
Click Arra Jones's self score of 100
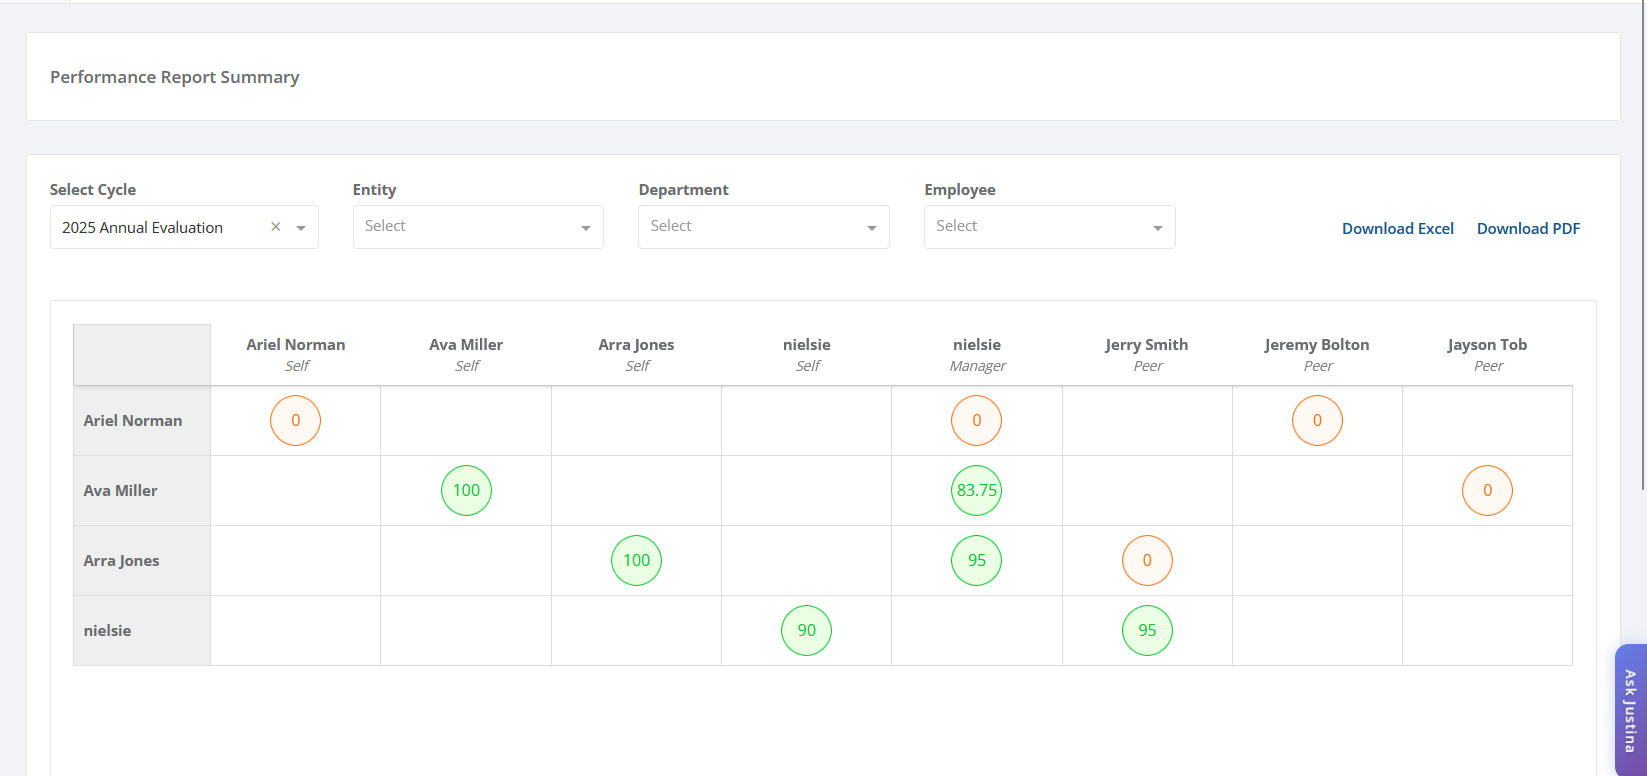click(x=637, y=560)
